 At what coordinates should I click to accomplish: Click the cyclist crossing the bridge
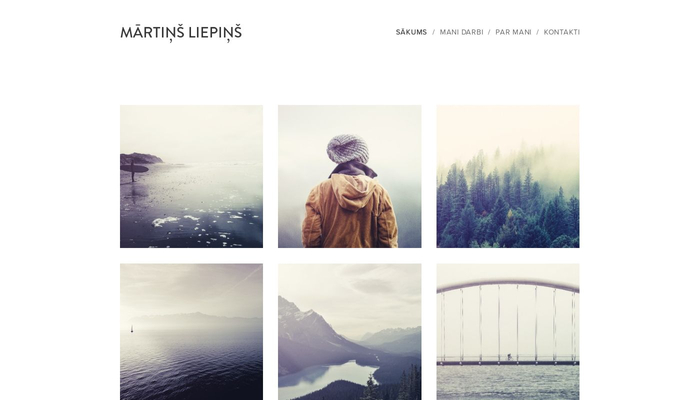coord(510,357)
